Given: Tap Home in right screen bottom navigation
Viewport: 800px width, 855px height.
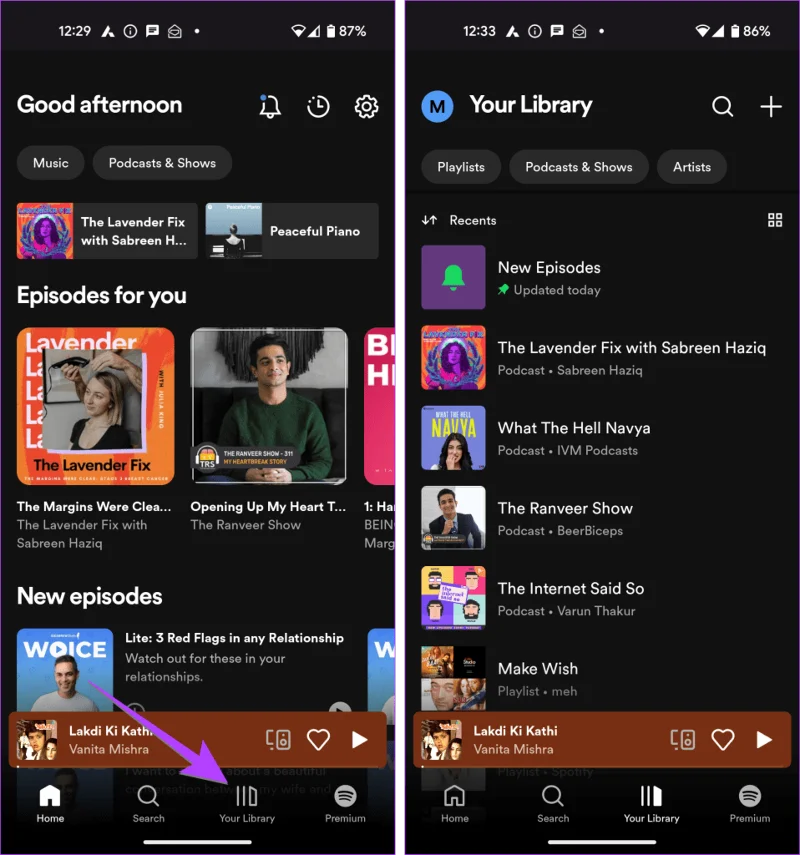Looking at the screenshot, I should [x=455, y=803].
